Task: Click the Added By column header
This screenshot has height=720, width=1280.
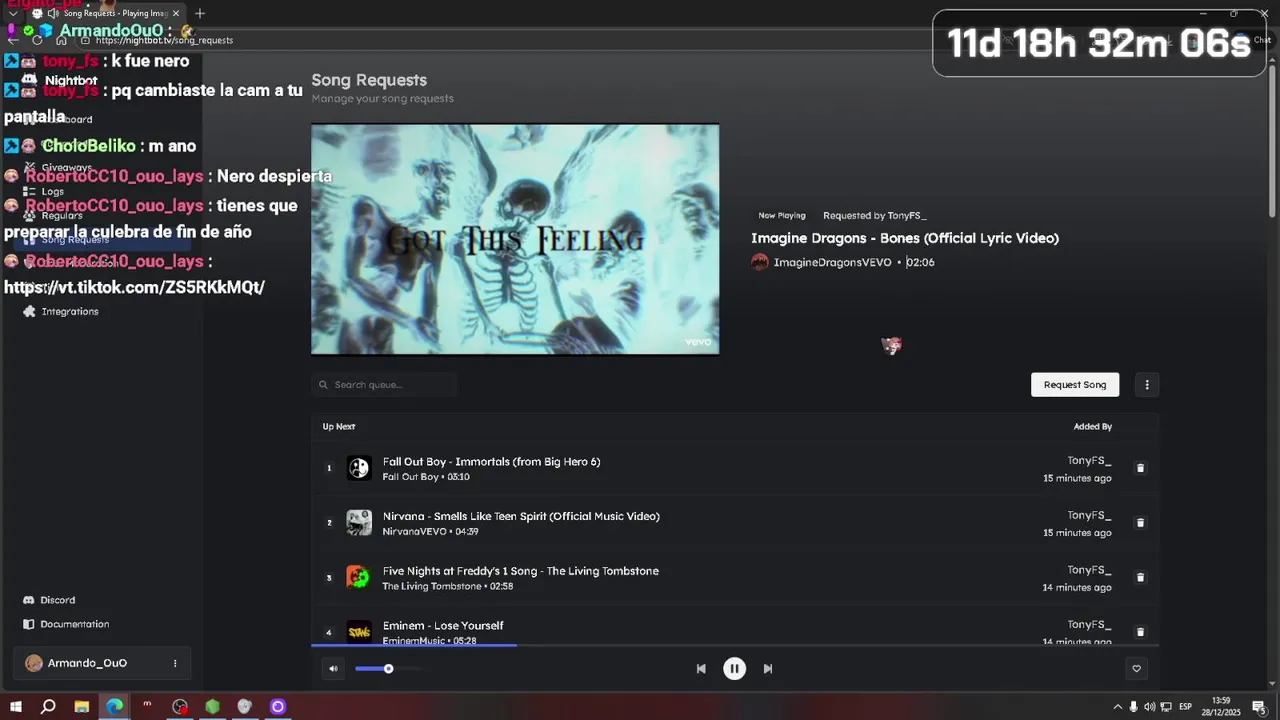Action: click(1093, 426)
